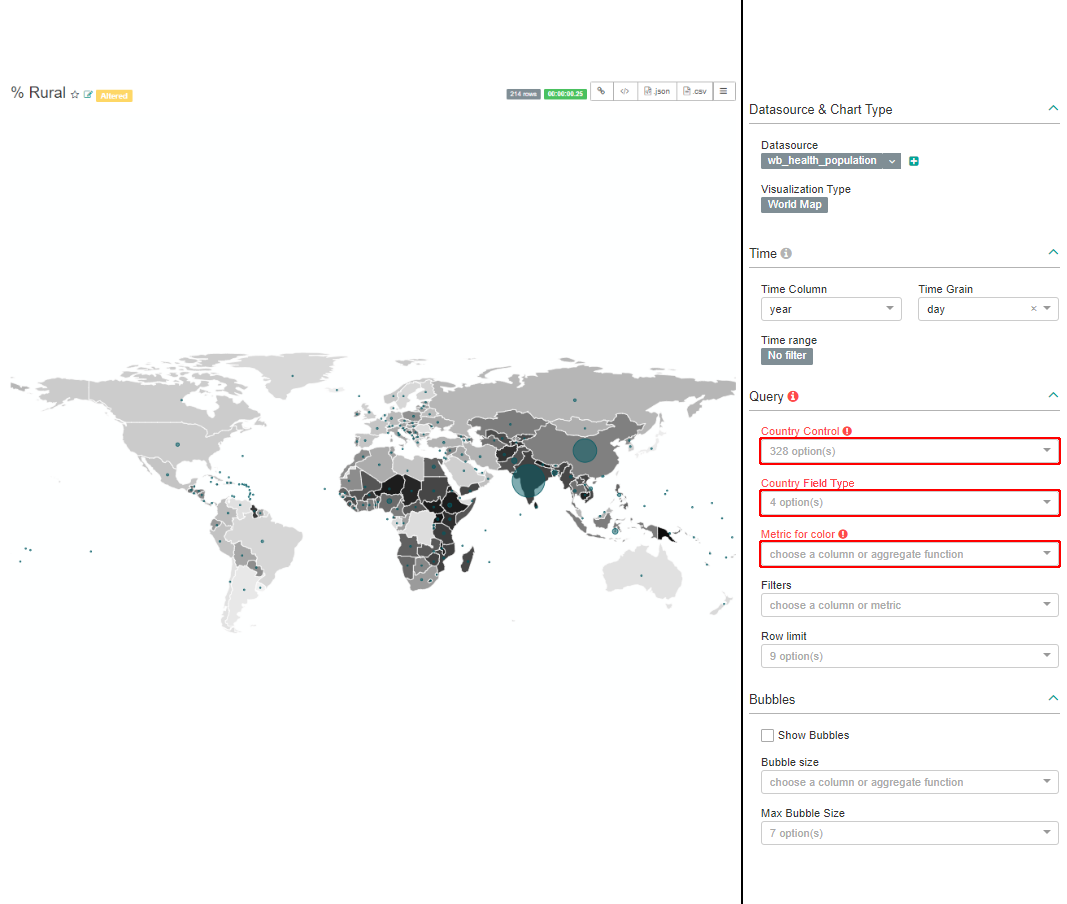Click the World Map visualization type button
Screen dimensions: 1067x904
[794, 205]
